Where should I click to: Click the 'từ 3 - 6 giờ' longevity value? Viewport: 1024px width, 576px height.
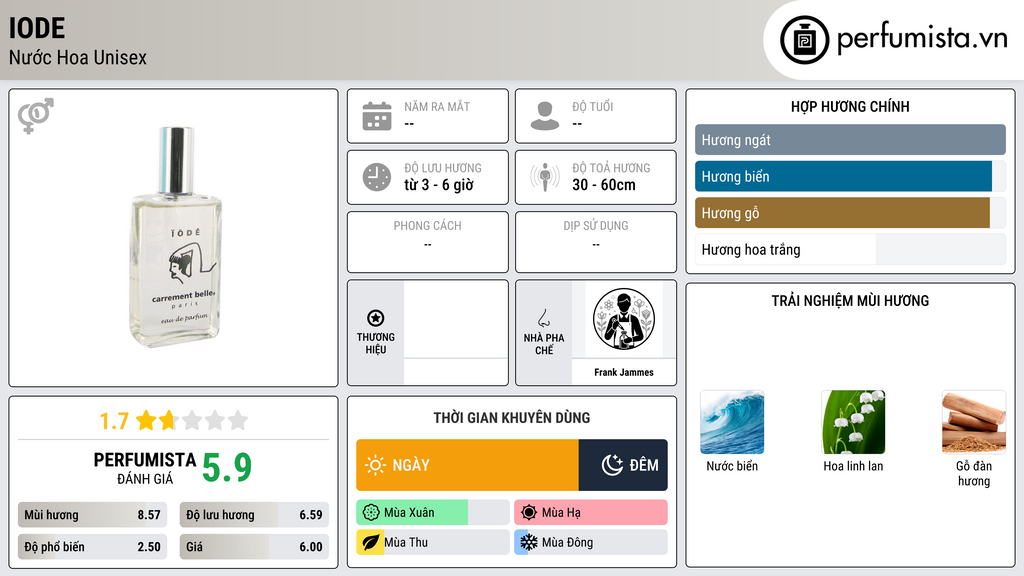438,185
